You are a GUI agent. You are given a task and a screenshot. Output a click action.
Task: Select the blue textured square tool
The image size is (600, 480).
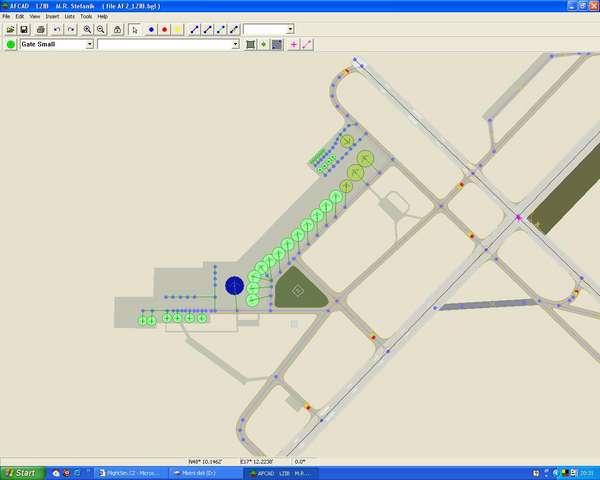(x=277, y=44)
